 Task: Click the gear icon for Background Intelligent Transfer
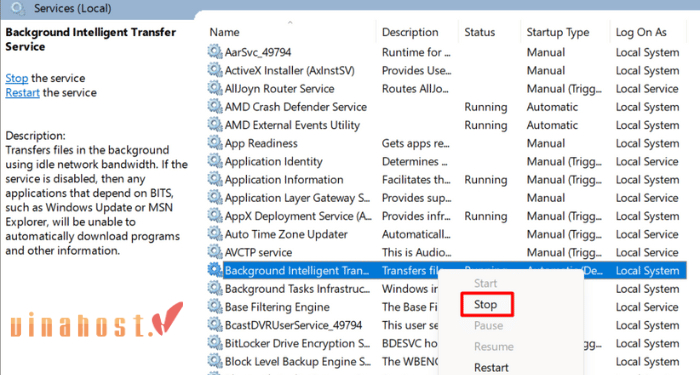click(215, 270)
